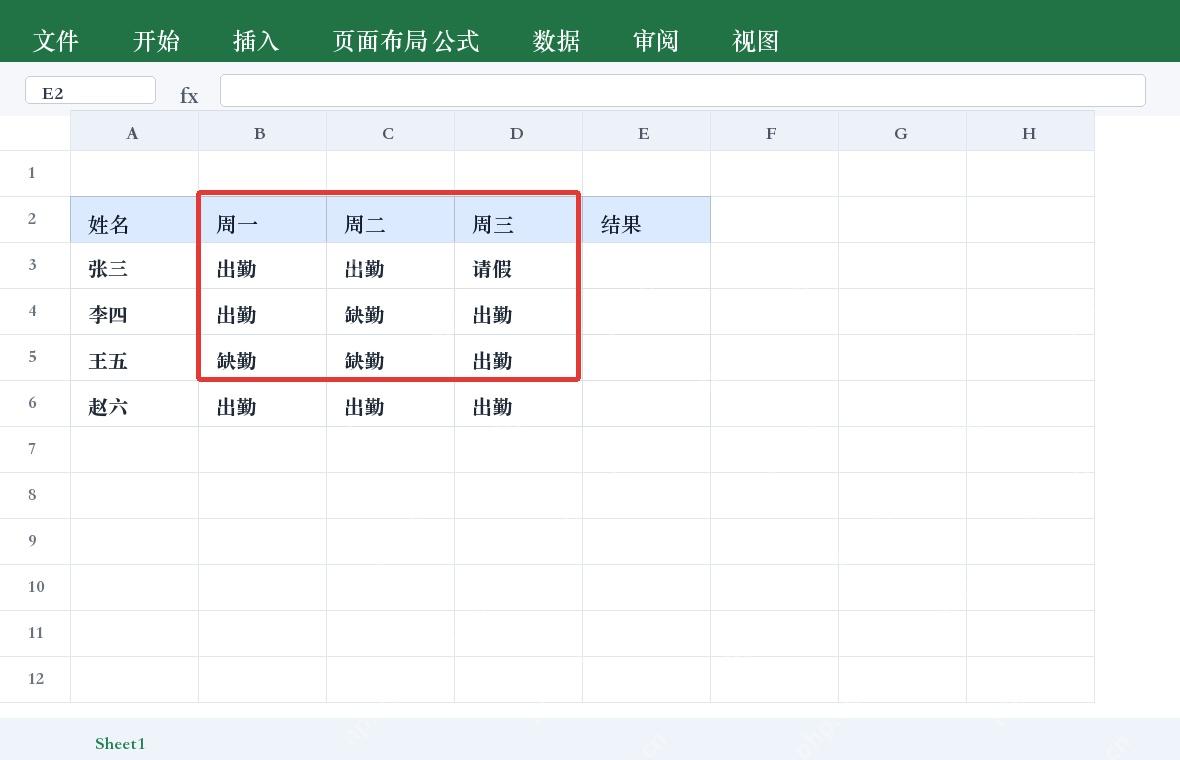Select row 2 header
Screen dimensions: 1180x760
point(35,219)
